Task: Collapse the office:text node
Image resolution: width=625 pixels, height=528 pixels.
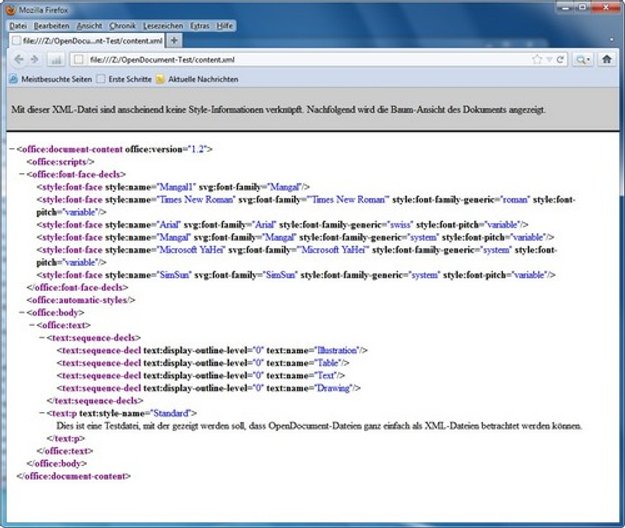Action: (32, 325)
